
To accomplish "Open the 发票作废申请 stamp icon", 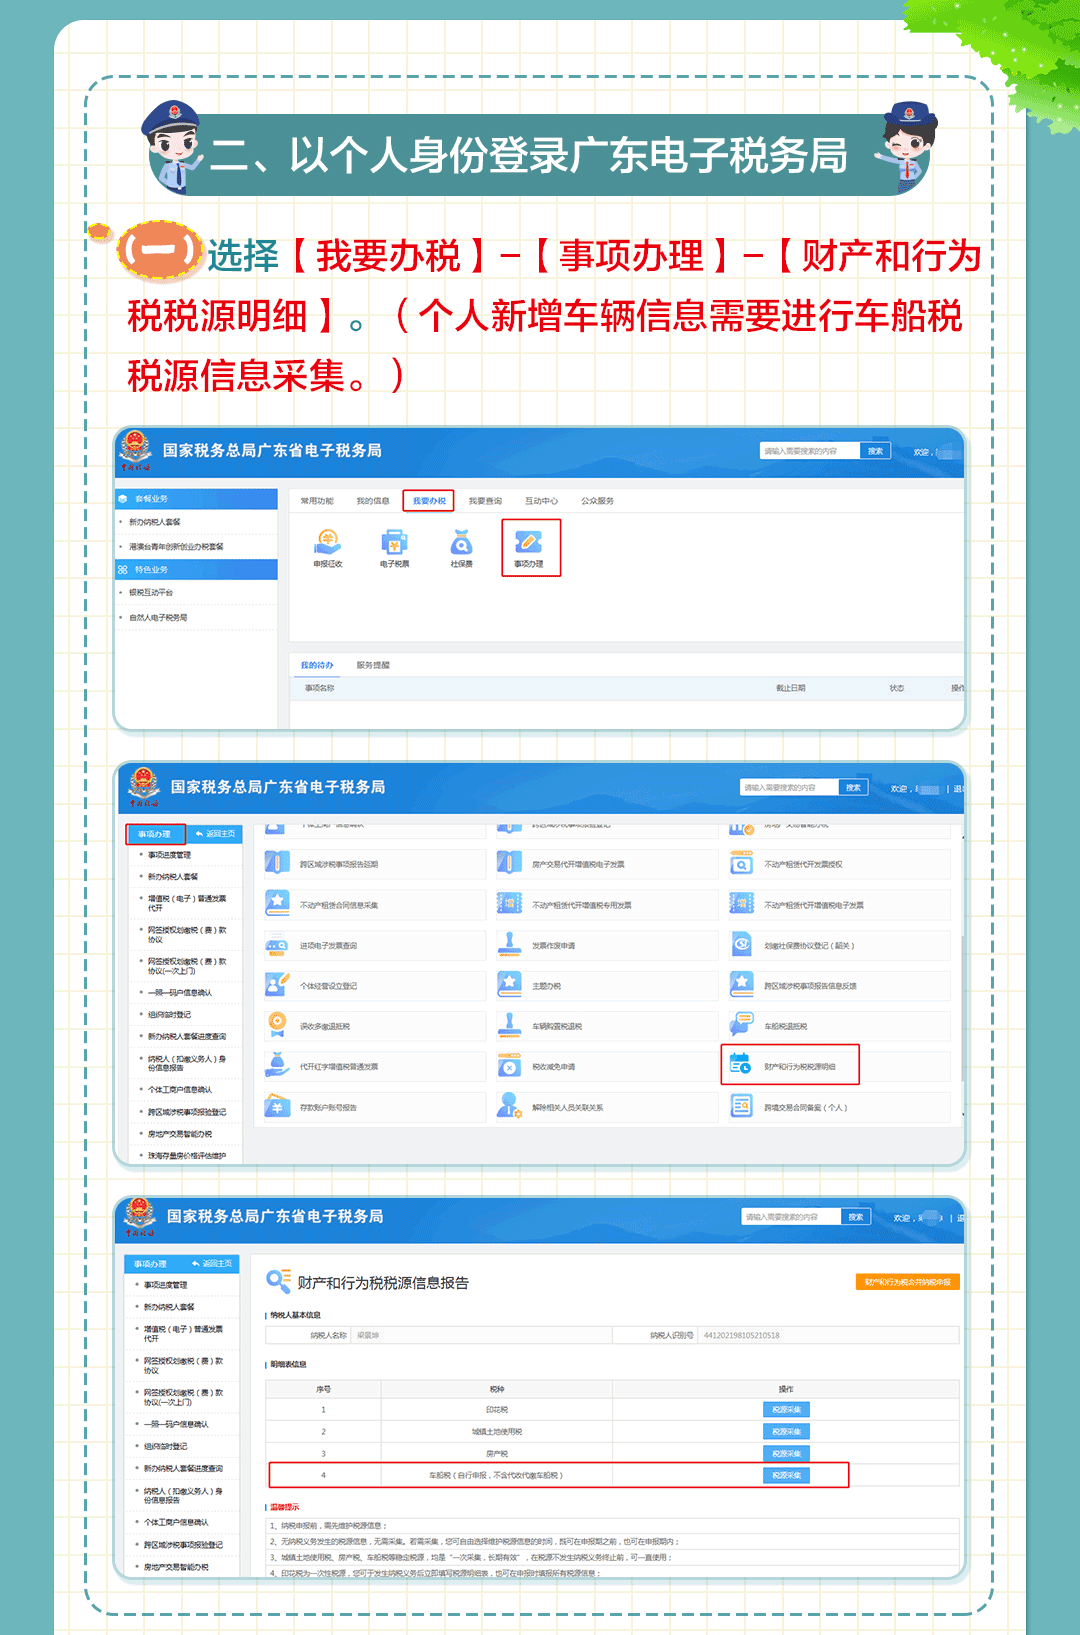I will (x=509, y=945).
